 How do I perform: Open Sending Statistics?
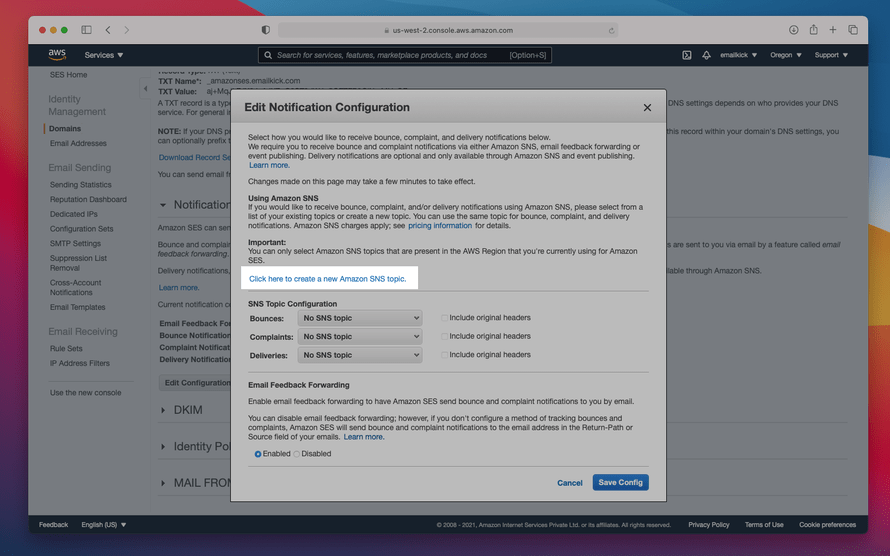click(x=81, y=185)
